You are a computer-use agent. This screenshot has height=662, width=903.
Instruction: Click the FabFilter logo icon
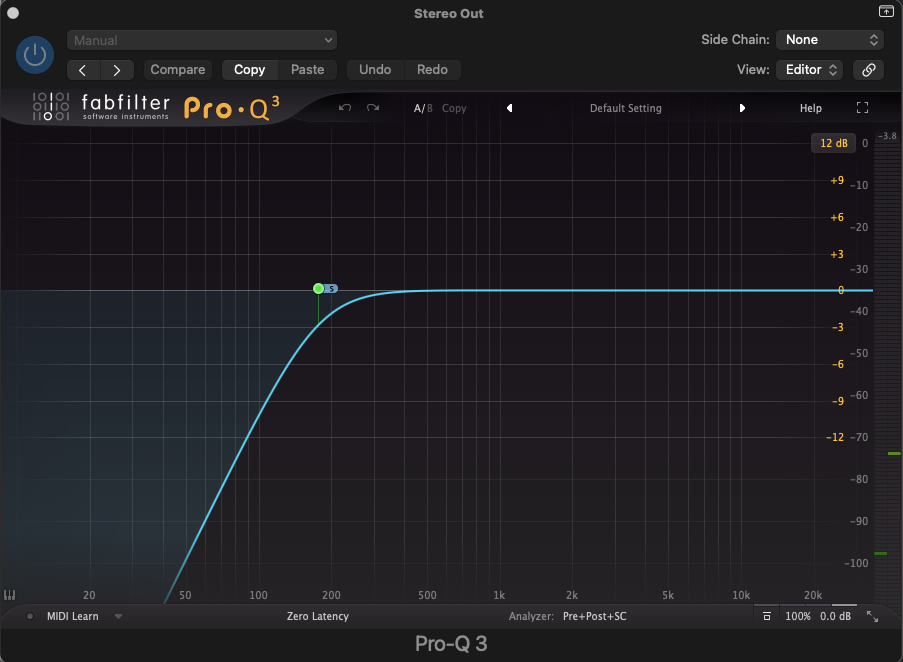[51, 106]
